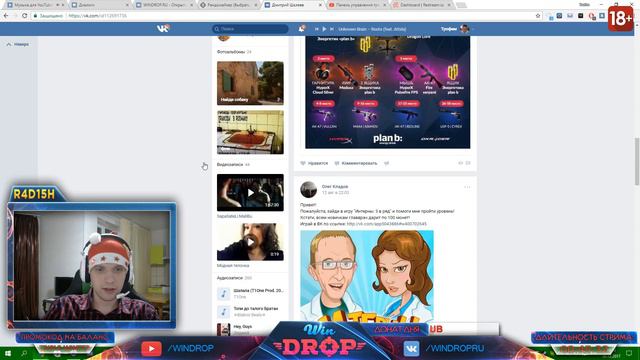The image size is (640, 360).
Task: Open the plan b giveaway image
Action: (388, 92)
